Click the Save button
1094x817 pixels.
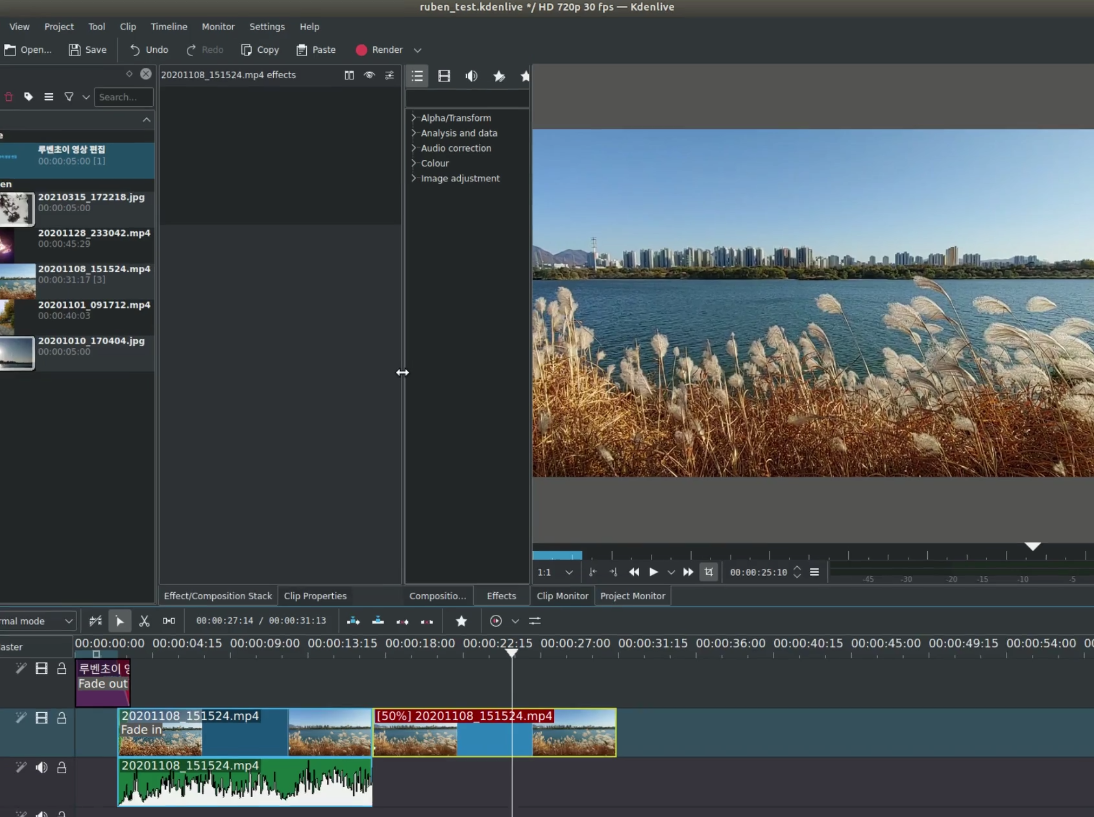pyautogui.click(x=87, y=50)
